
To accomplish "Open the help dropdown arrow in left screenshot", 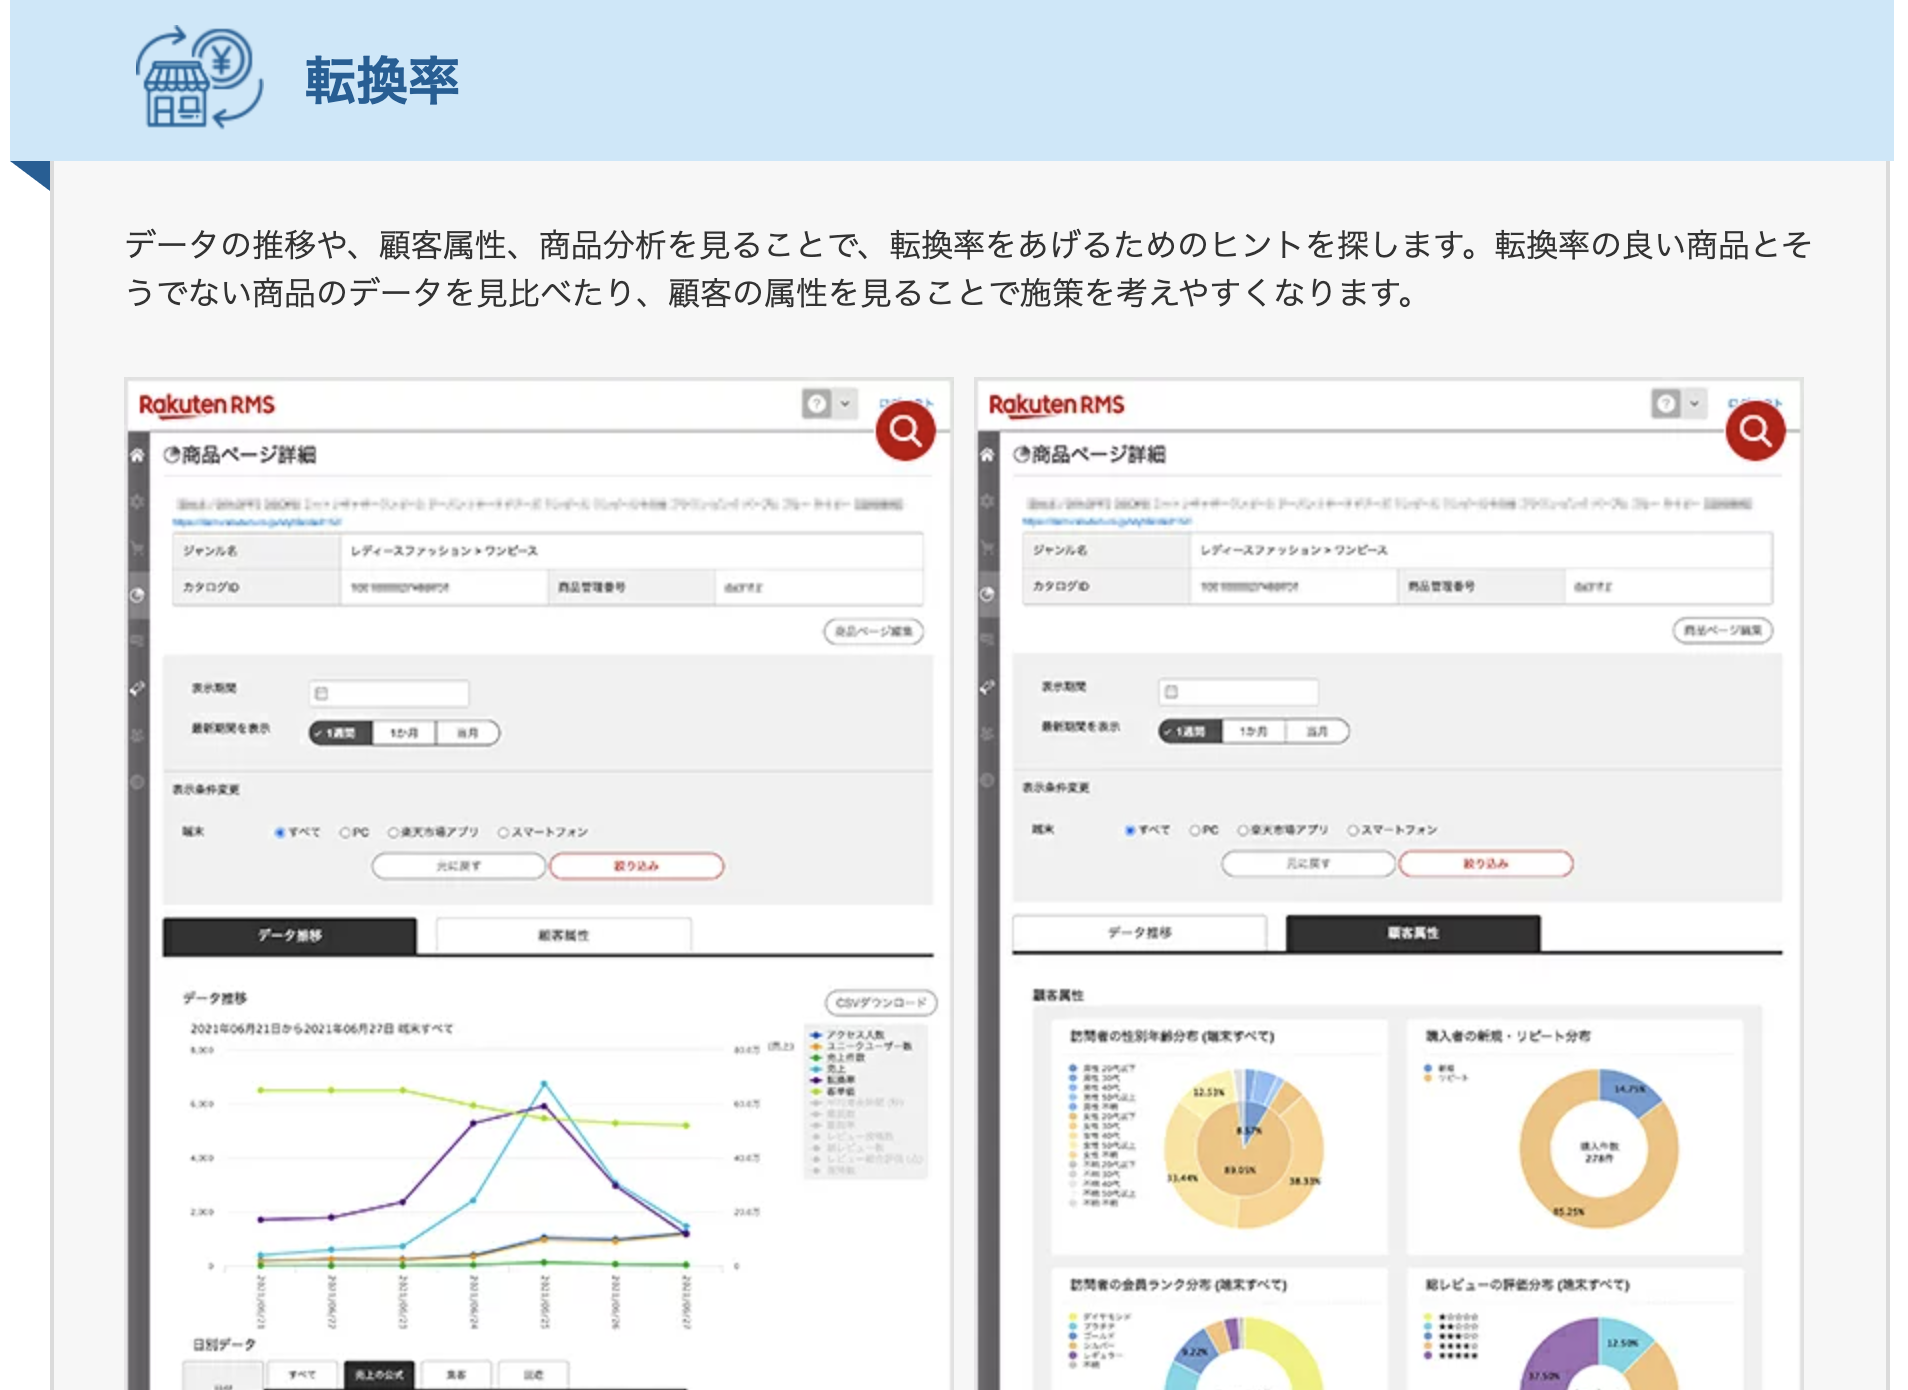I will tap(845, 403).
